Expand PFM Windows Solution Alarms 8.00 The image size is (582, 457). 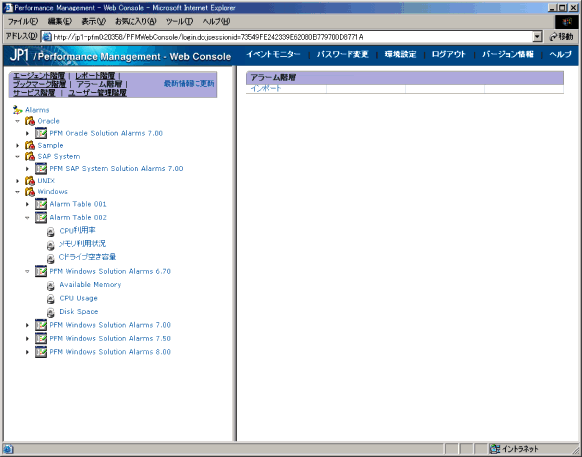click(27, 352)
